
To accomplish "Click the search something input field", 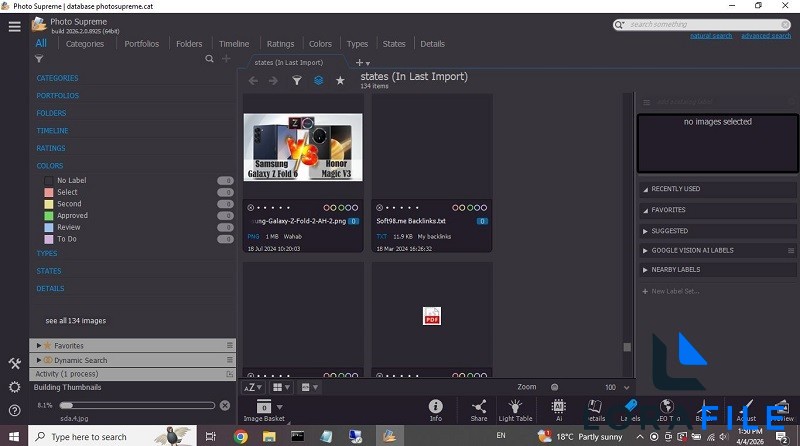I will tap(702, 24).
